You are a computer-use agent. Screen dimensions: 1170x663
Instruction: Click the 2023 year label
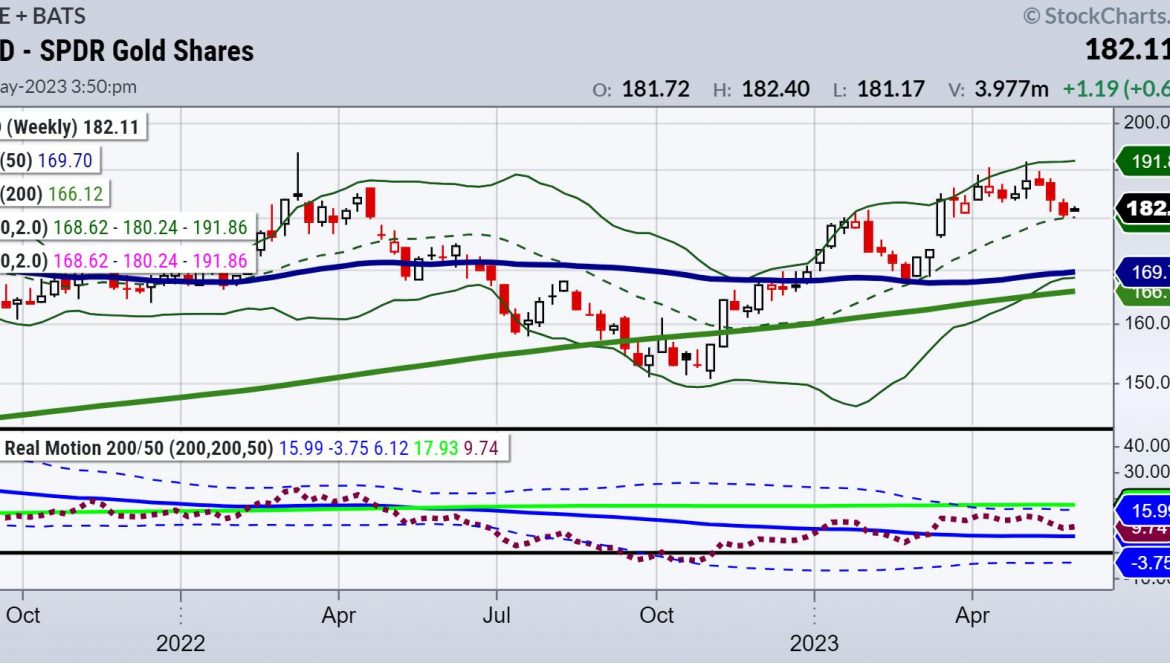point(814,643)
